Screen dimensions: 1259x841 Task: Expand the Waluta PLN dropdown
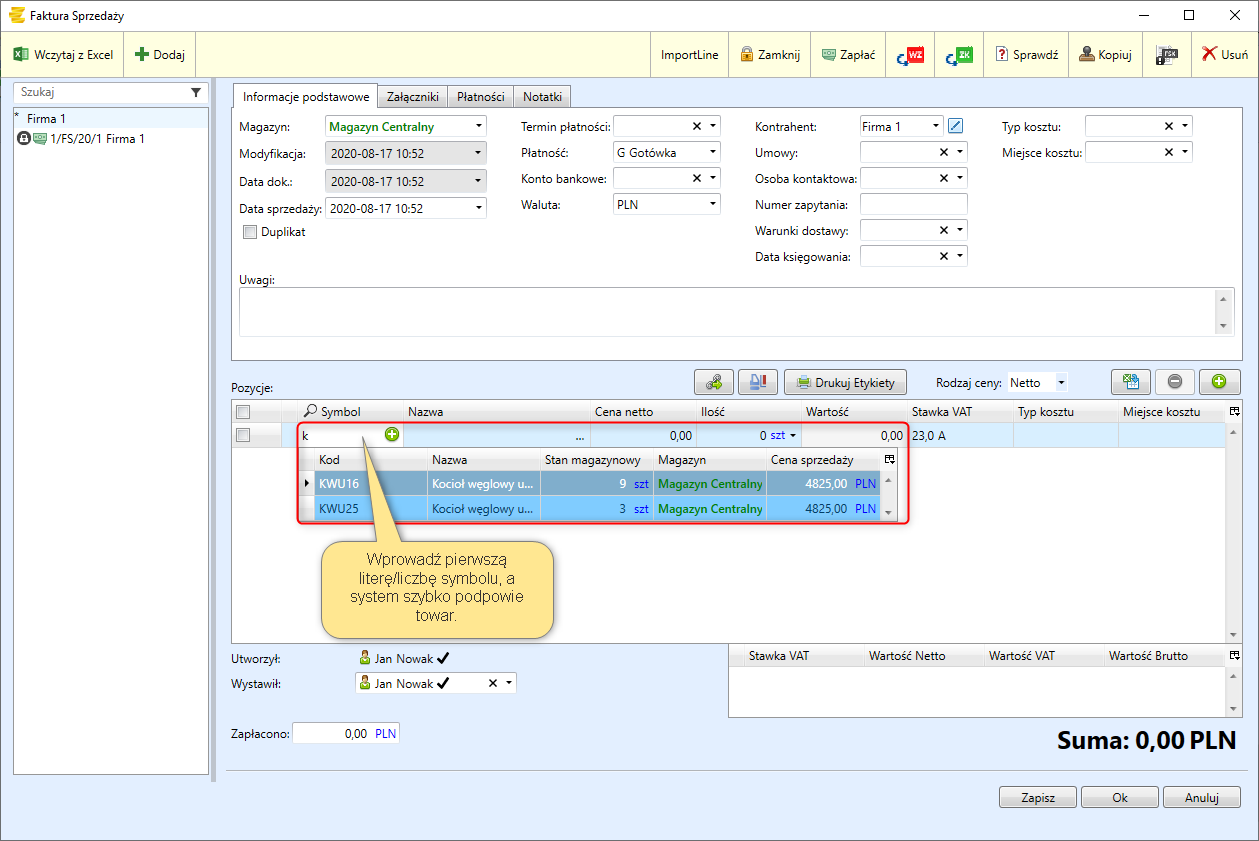point(712,204)
